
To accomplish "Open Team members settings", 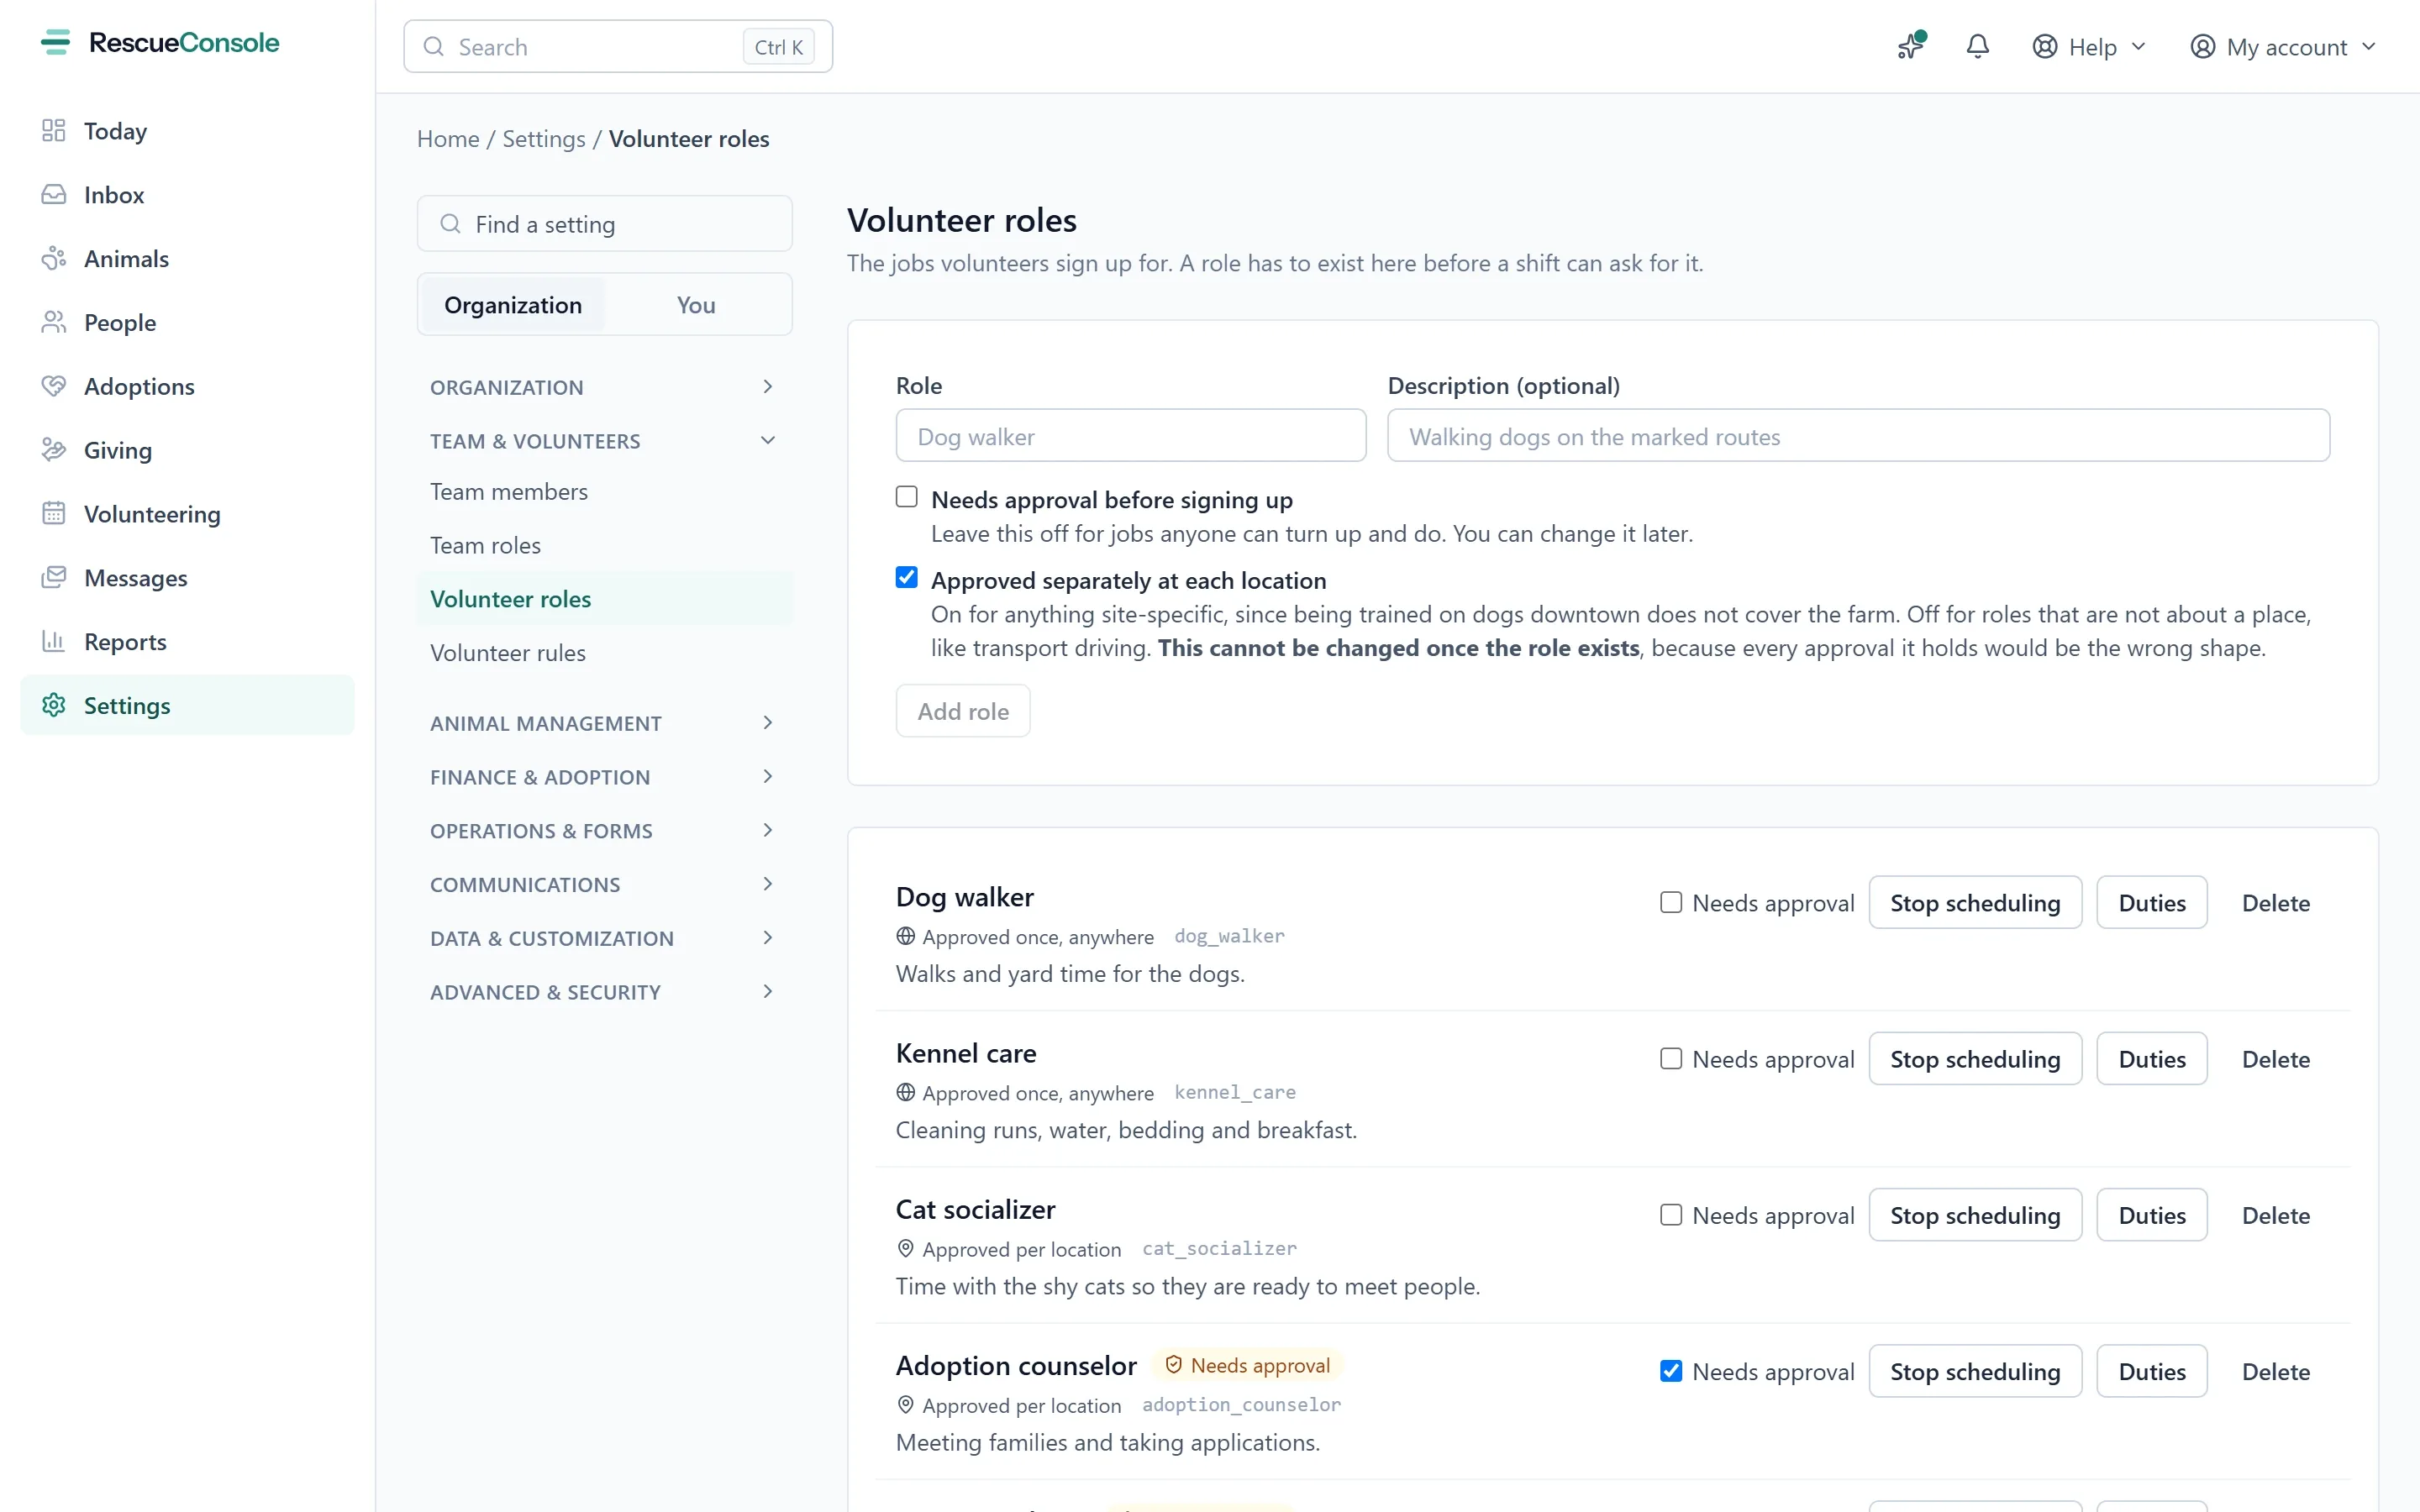I will tap(604, 492).
